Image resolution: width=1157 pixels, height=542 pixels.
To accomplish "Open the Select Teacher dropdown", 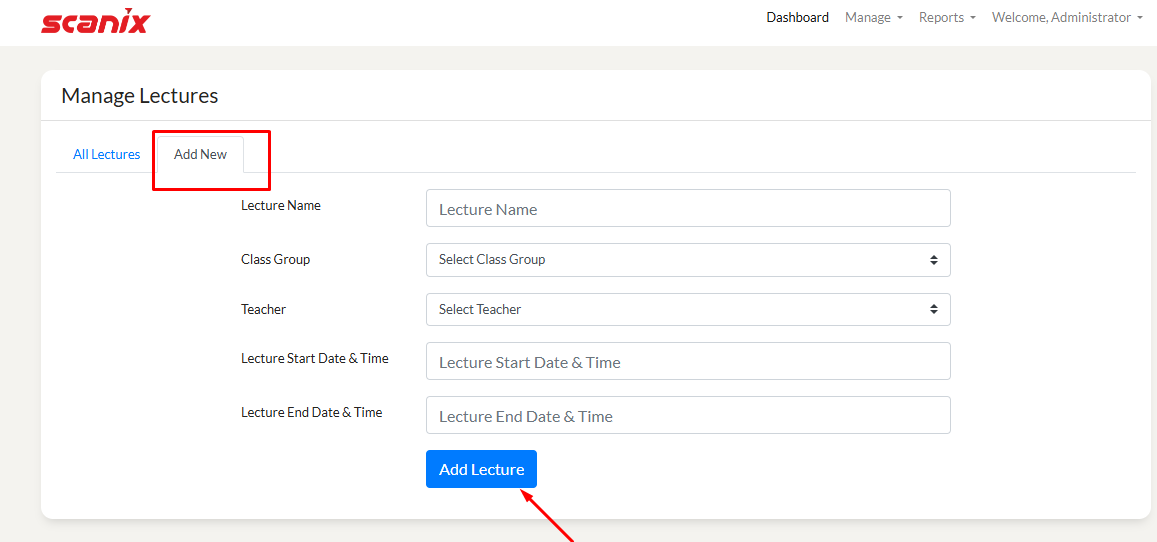I will [687, 310].
